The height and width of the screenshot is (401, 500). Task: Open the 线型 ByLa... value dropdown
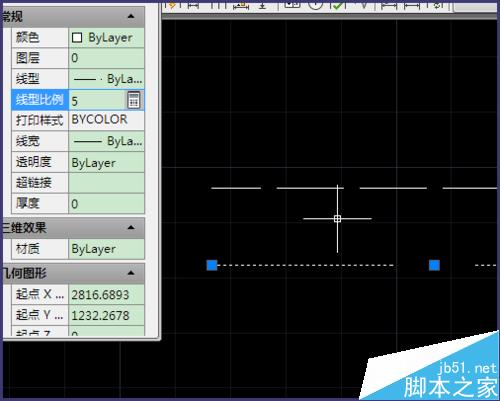point(106,79)
